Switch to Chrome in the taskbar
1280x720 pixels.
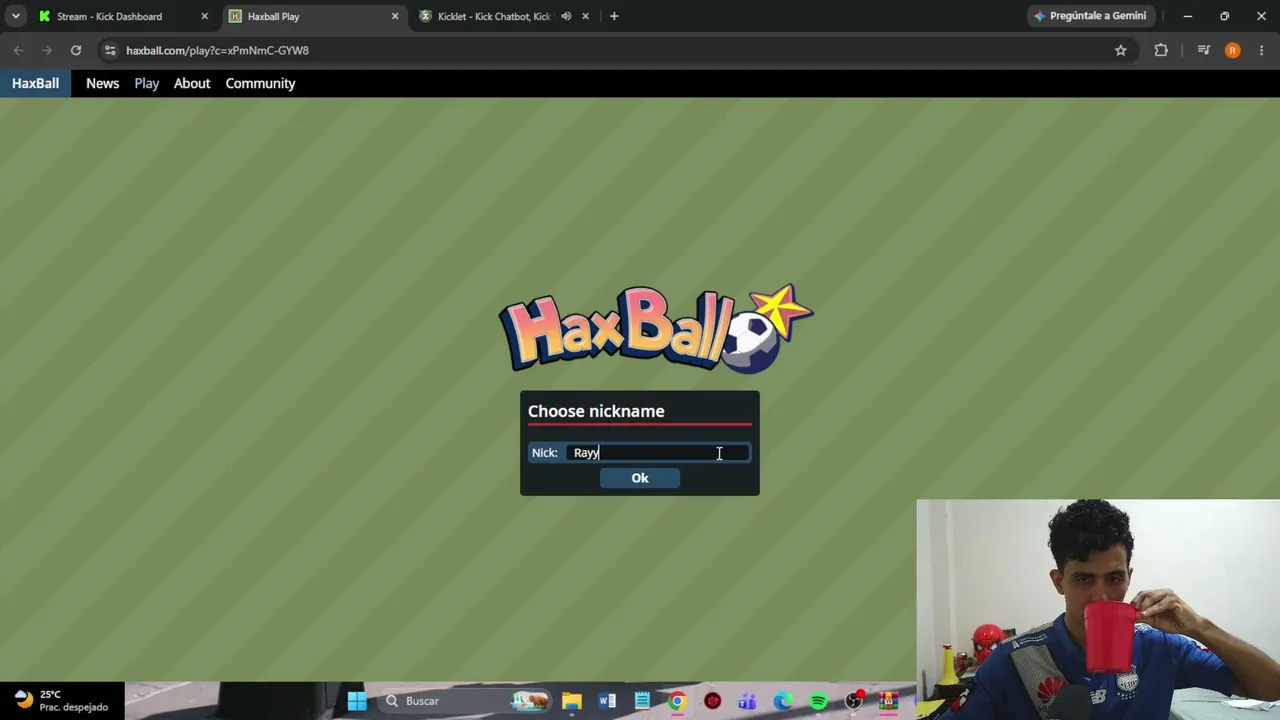coord(677,701)
